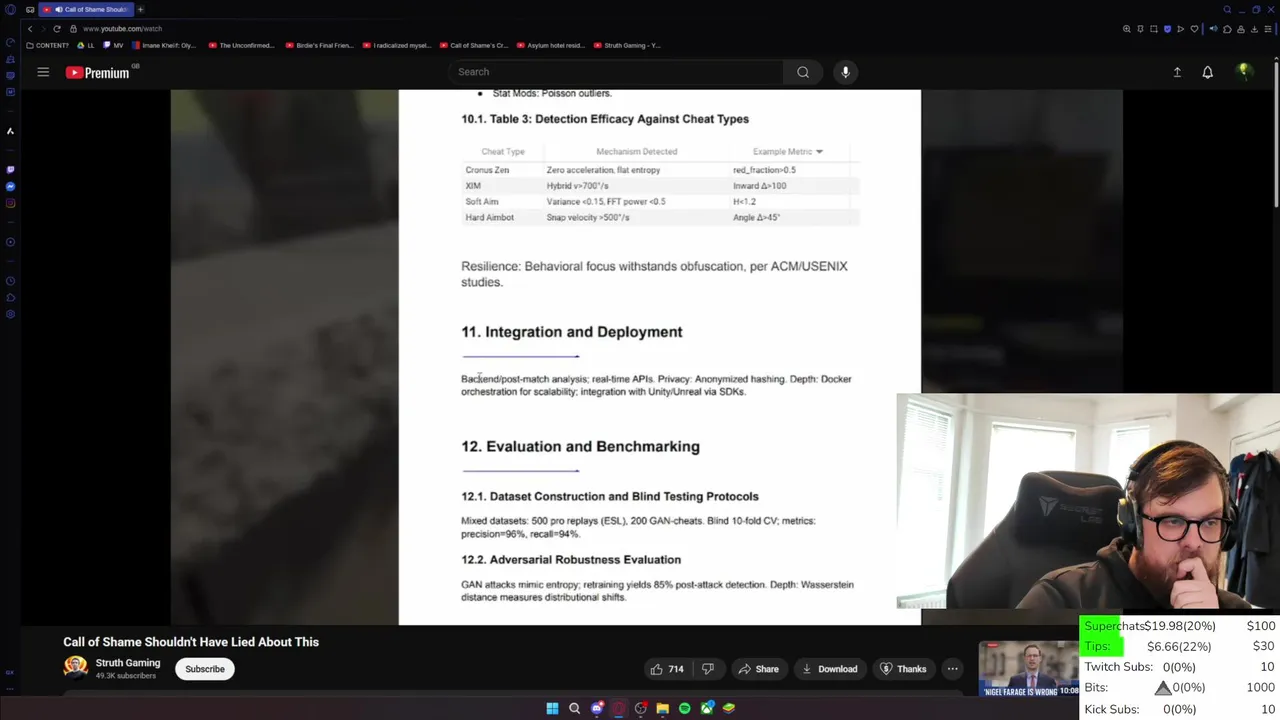Click the player/flow arrow toolbar icon

tap(1181, 29)
